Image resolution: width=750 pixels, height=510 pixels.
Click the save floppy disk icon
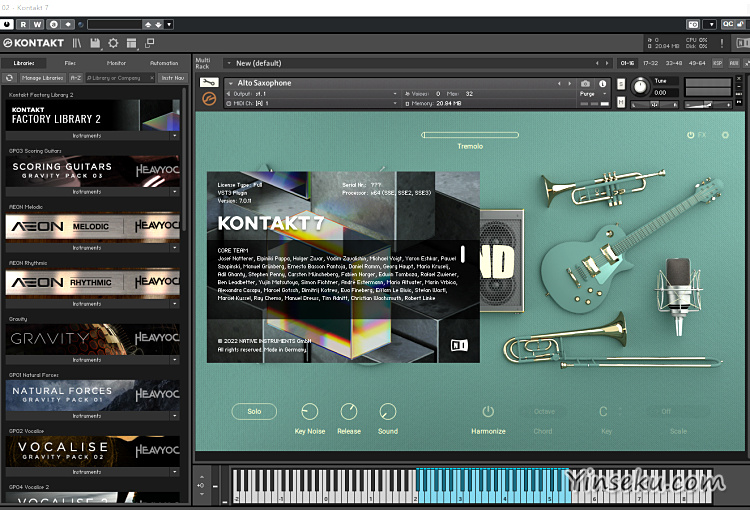tap(95, 43)
